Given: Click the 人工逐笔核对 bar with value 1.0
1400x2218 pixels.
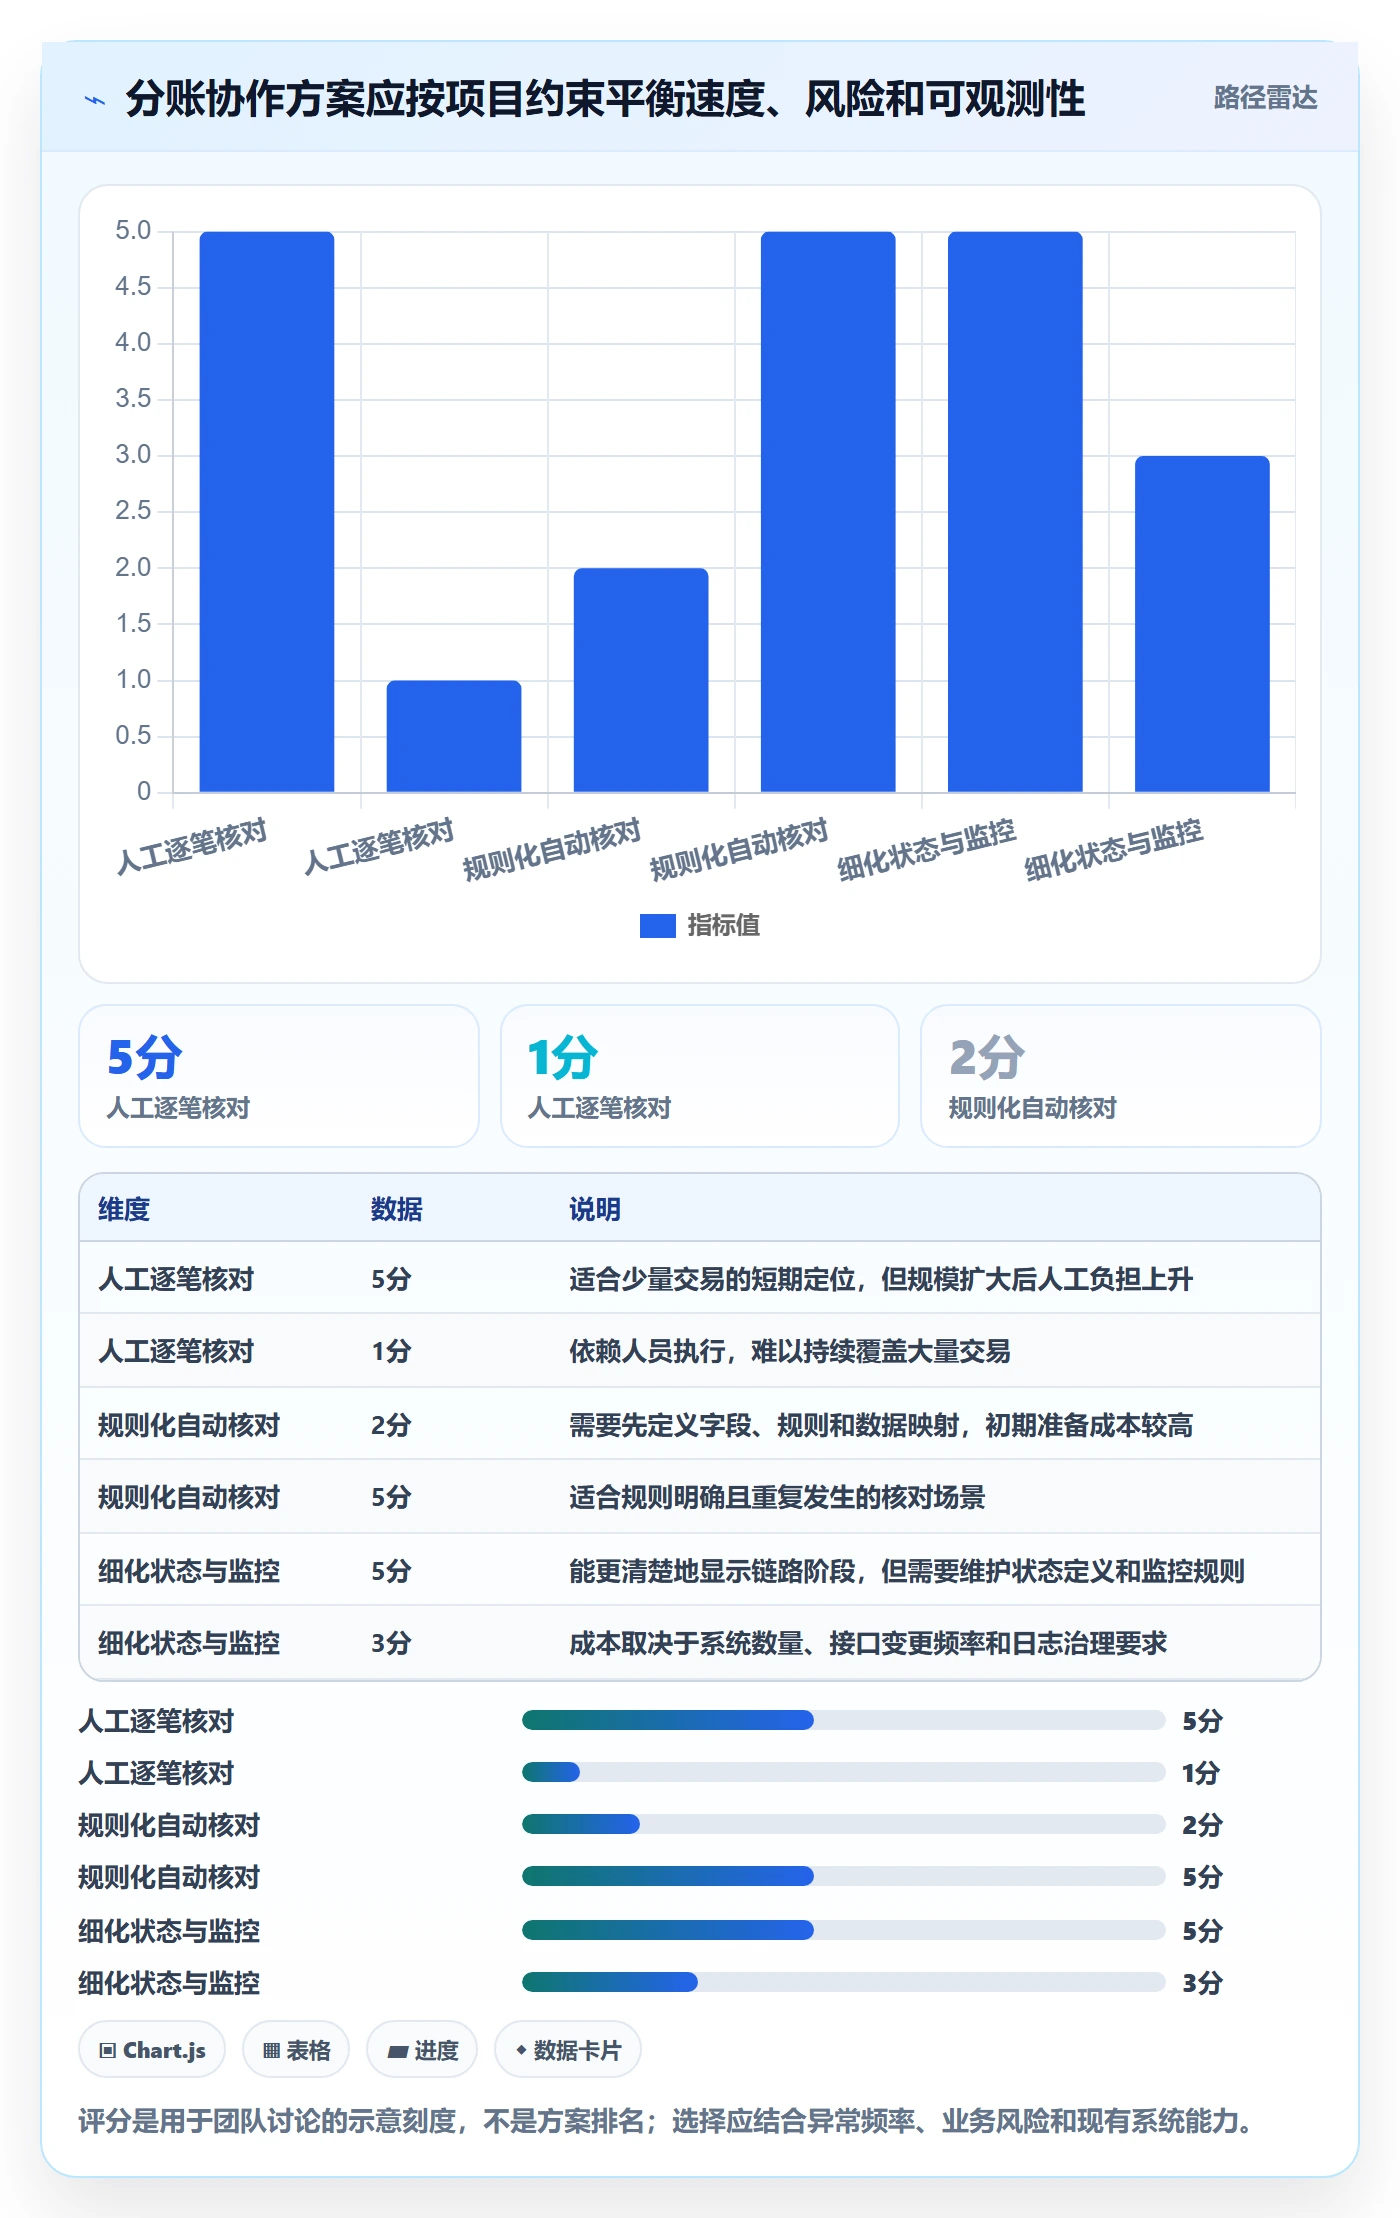Looking at the screenshot, I should point(454,736).
